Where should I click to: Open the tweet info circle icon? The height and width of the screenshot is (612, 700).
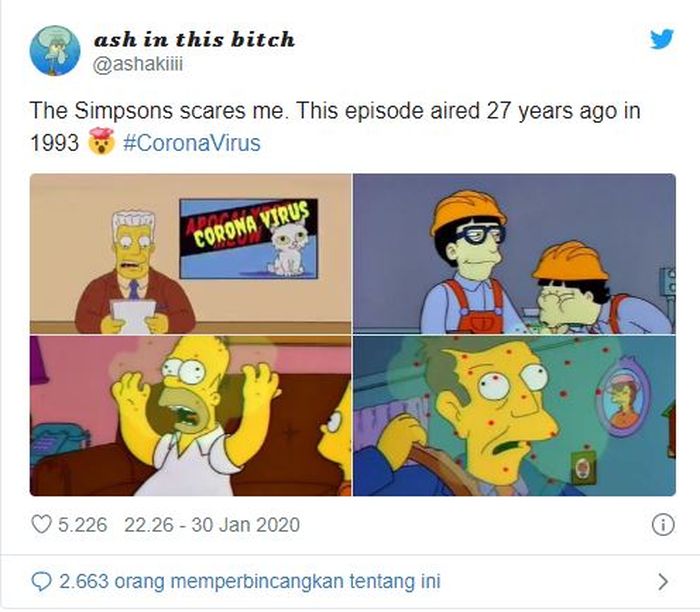(x=663, y=525)
